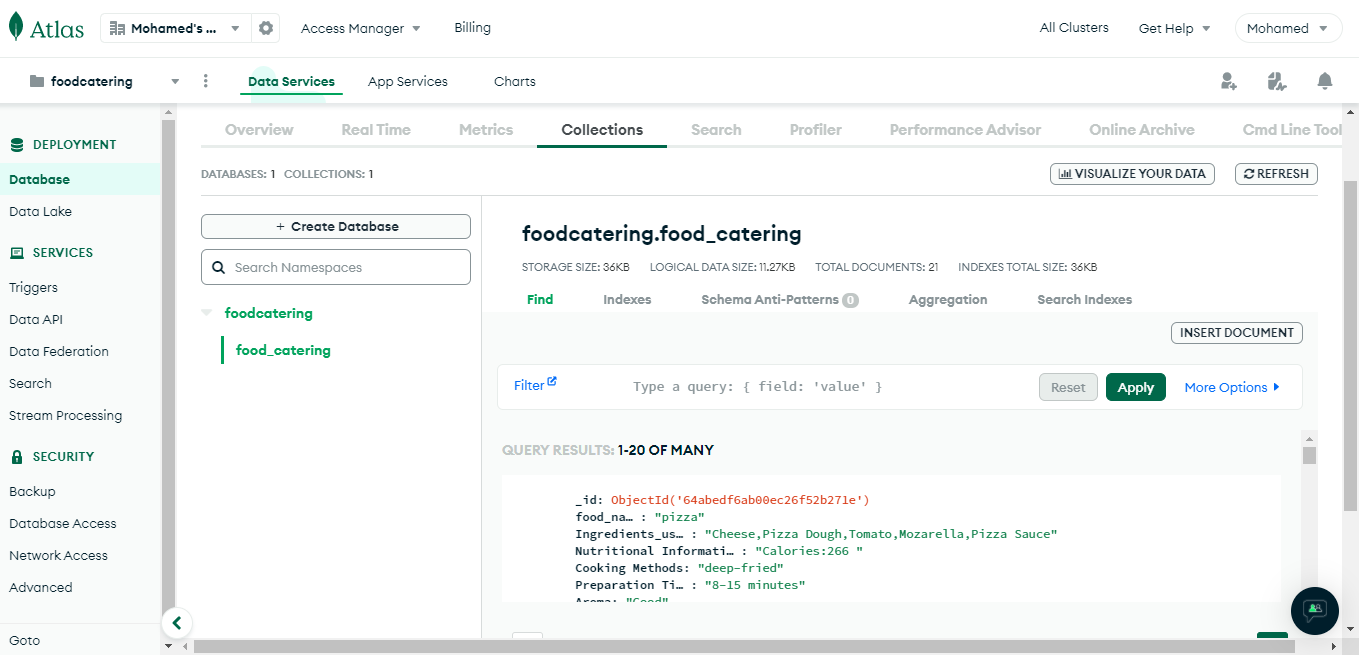Open Database in the sidebar

80,180
